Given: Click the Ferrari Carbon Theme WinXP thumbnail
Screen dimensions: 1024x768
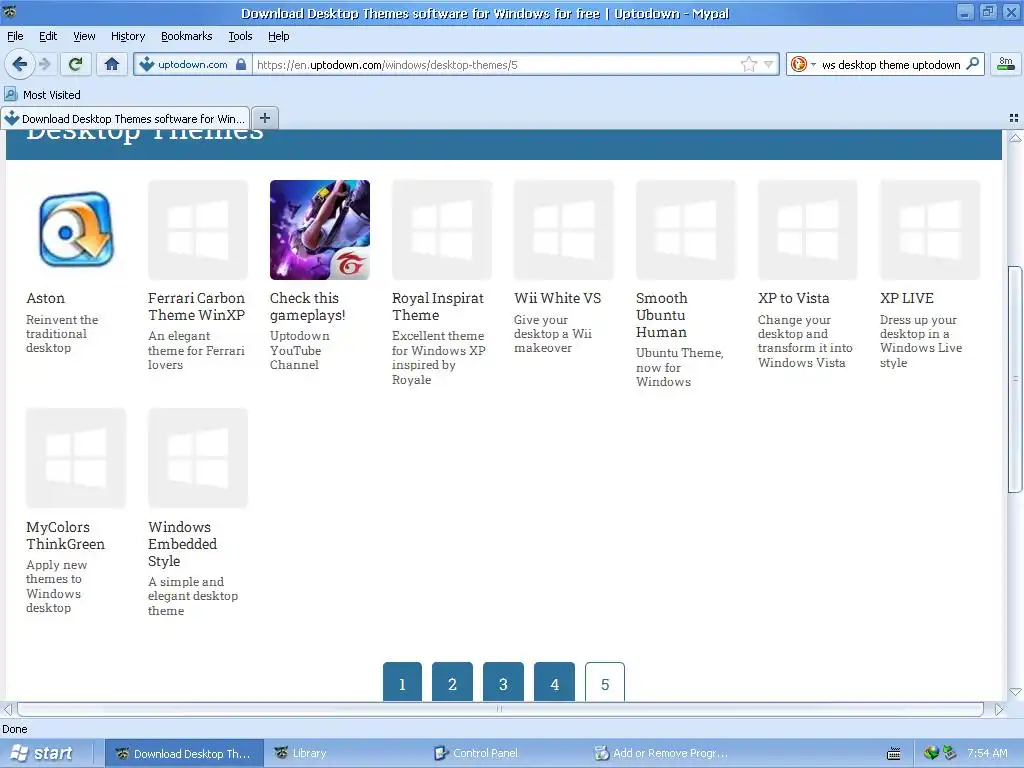Looking at the screenshot, I should (x=198, y=230).
